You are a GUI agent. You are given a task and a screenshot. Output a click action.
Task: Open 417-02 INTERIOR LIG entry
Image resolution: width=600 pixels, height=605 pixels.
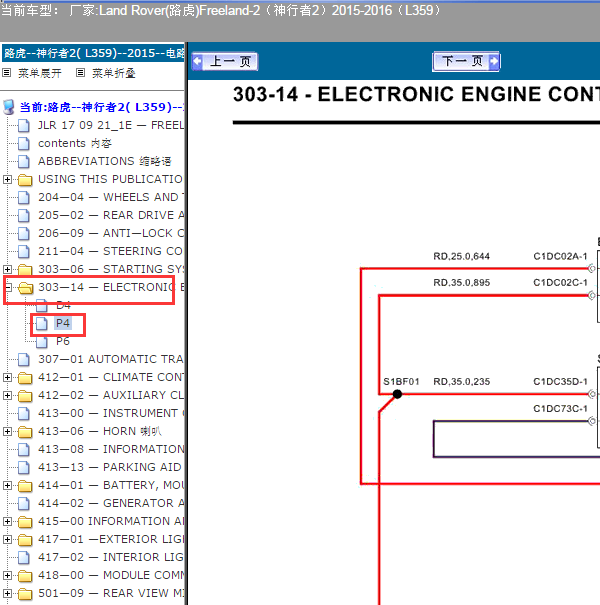point(111,558)
